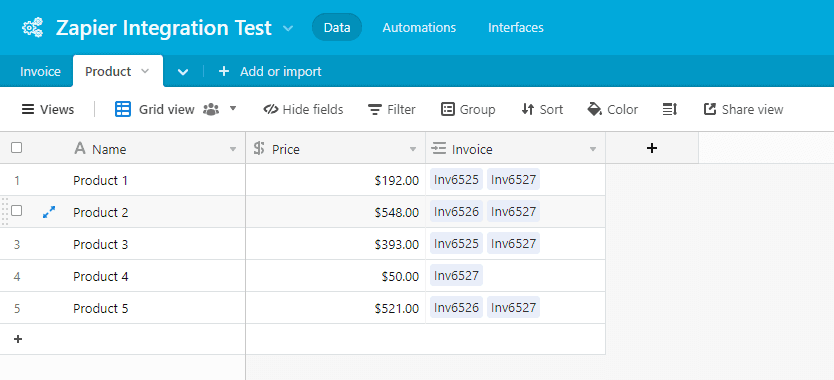Select the $393.00 price cell
Screen dimensions: 834x380
[x=336, y=244]
